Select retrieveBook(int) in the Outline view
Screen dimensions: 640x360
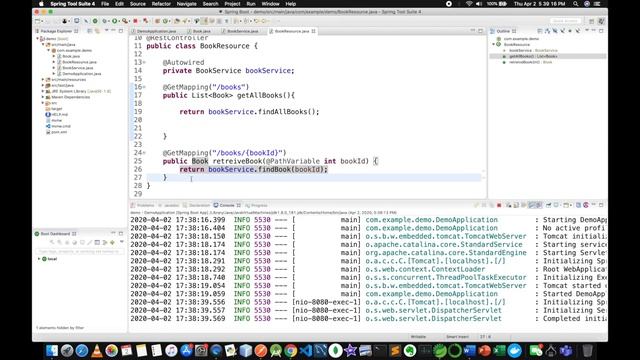click(x=530, y=62)
